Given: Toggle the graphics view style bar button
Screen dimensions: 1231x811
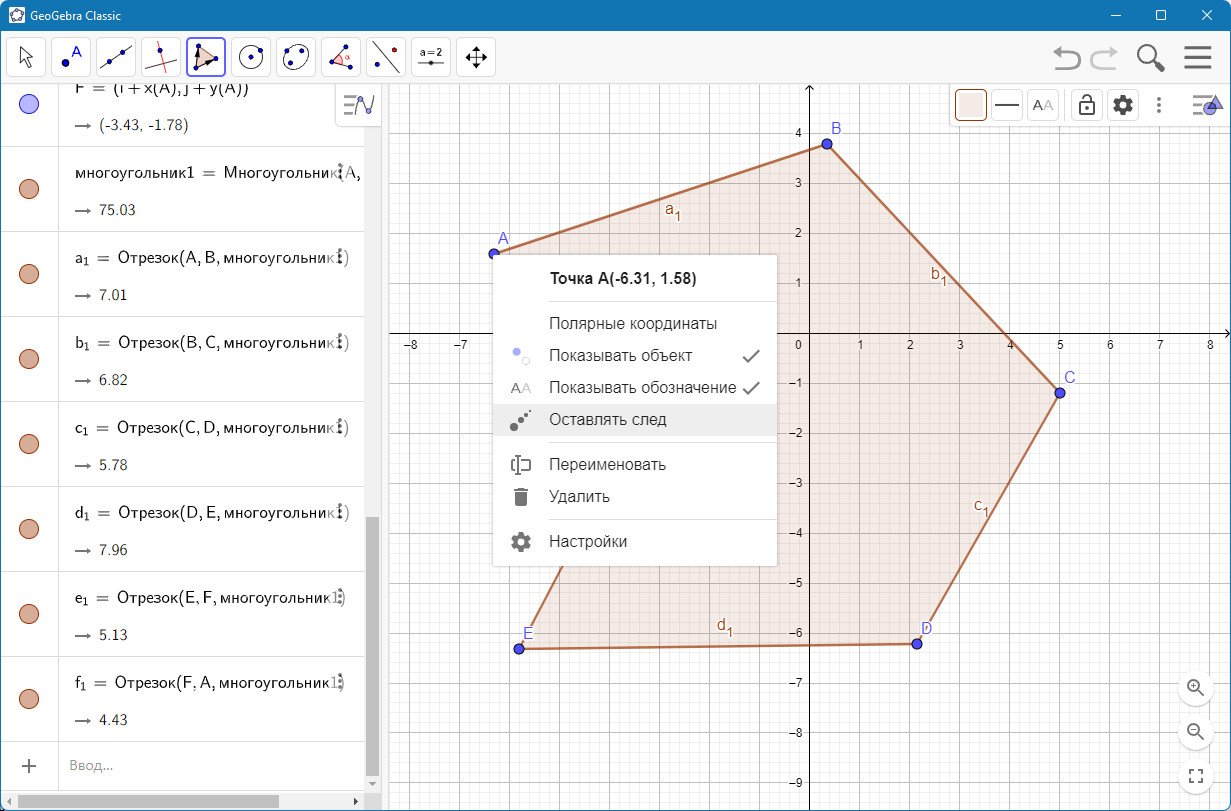Looking at the screenshot, I should click(x=1207, y=105).
